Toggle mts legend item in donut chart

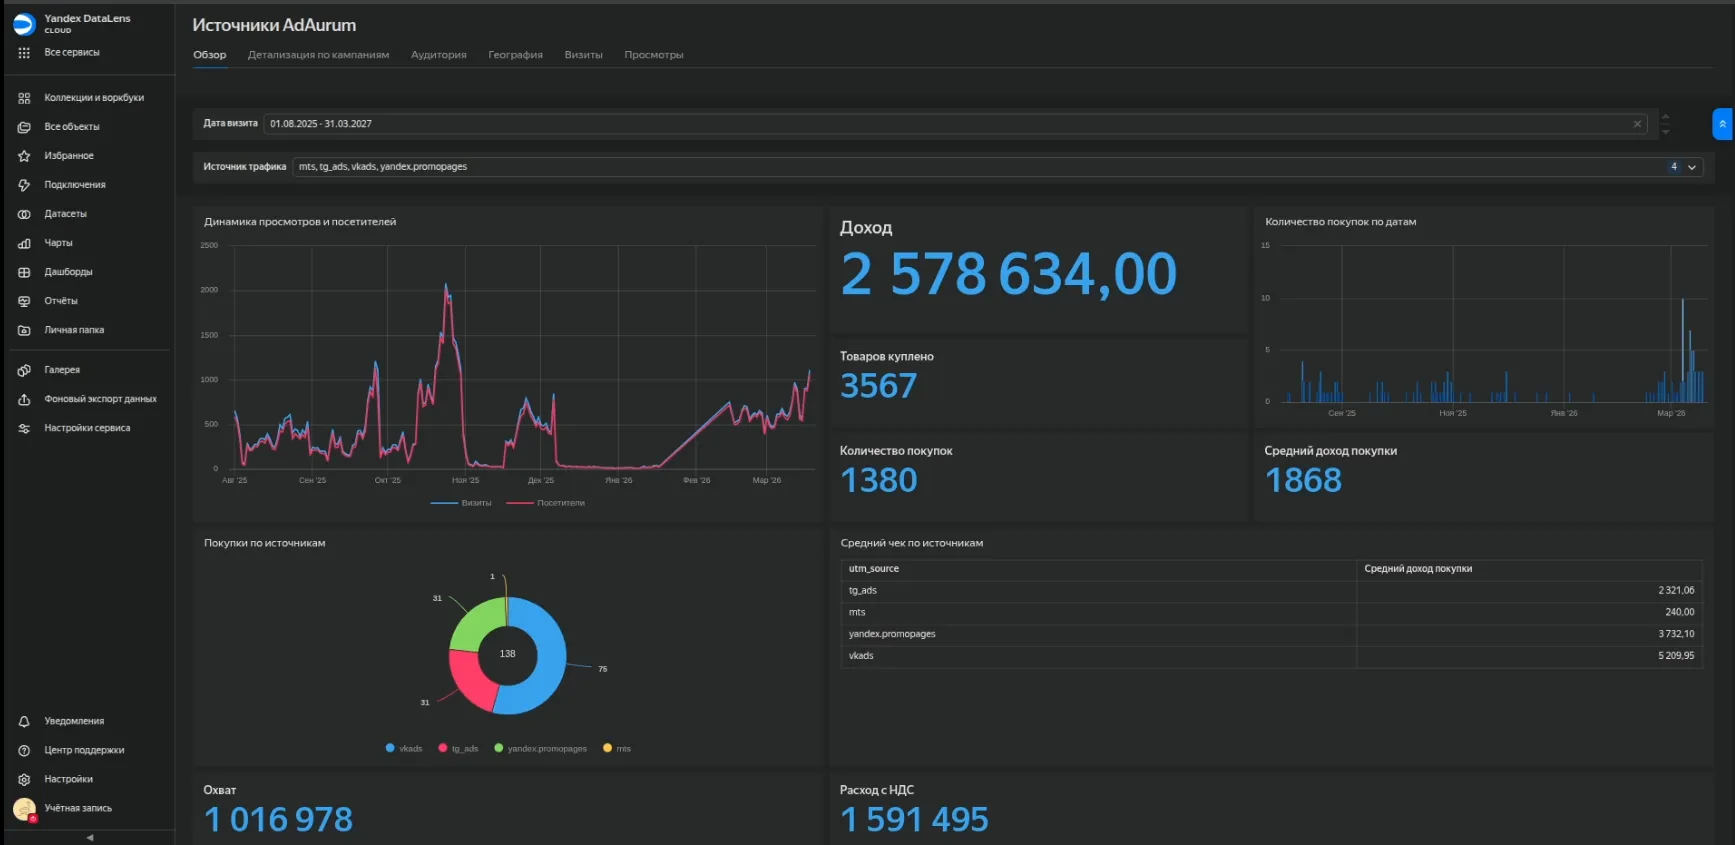617,748
